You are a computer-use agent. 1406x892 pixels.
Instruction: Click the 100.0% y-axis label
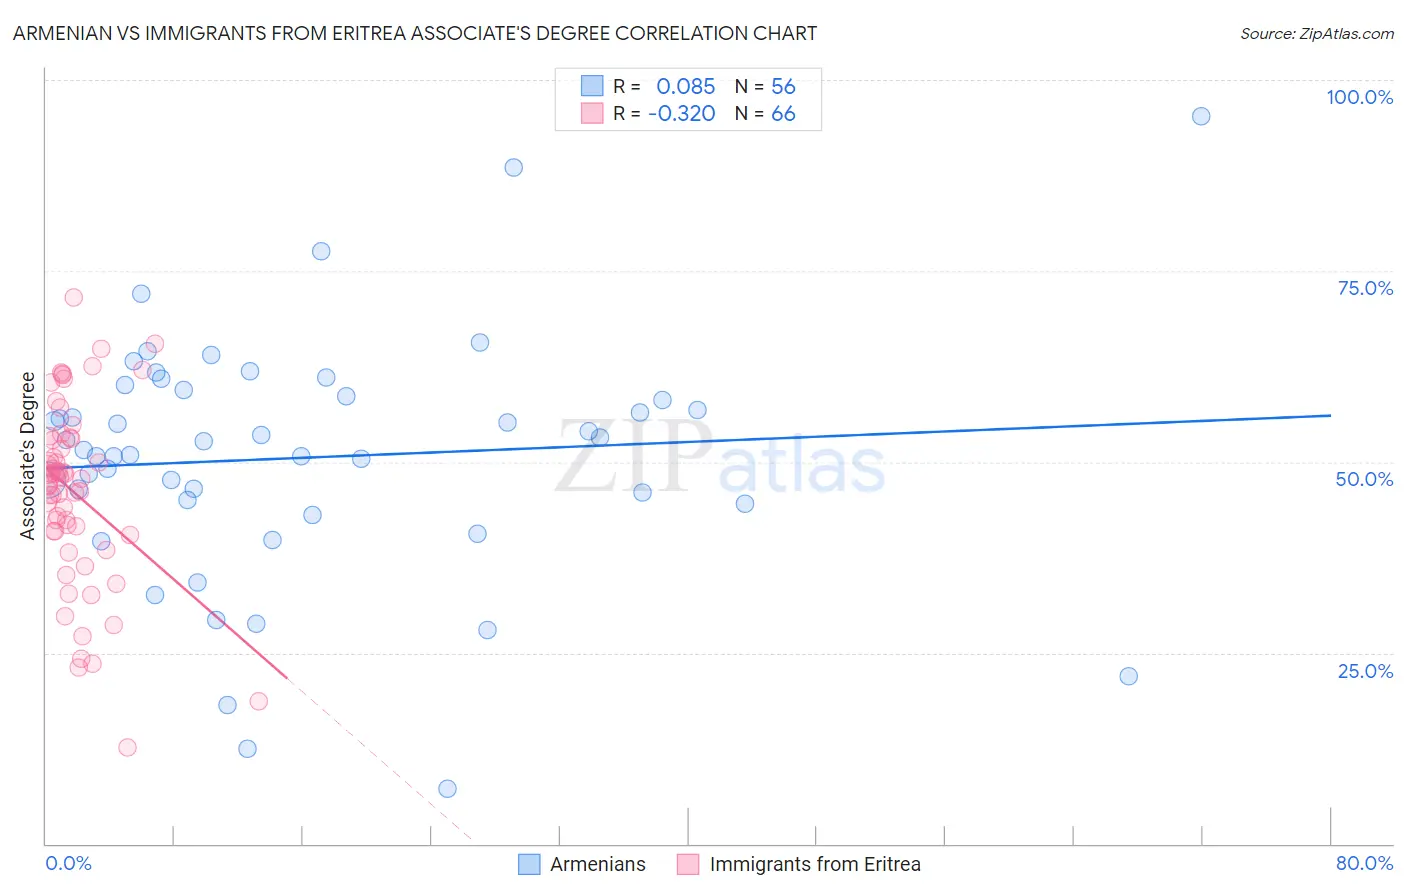tap(1359, 97)
